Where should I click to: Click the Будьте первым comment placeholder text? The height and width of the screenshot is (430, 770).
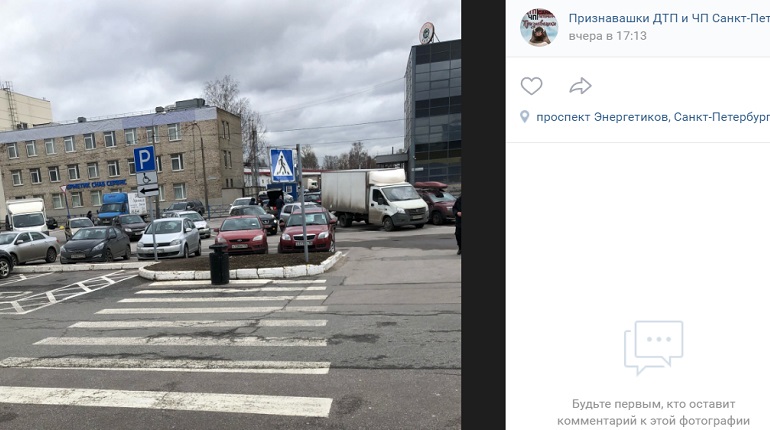click(x=653, y=412)
